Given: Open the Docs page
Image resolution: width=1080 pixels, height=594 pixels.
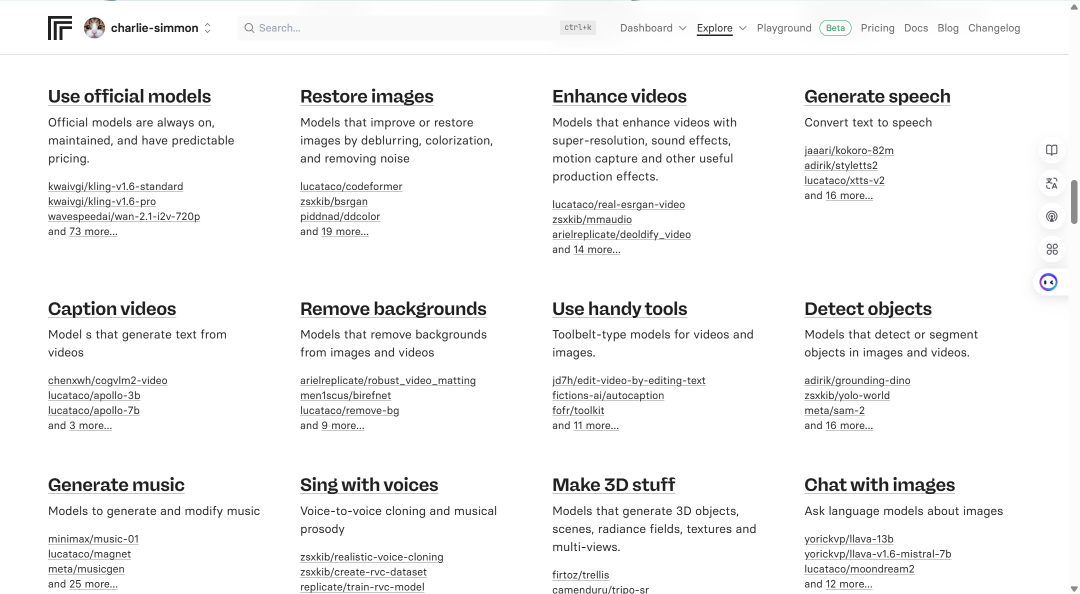Looking at the screenshot, I should (915, 28).
